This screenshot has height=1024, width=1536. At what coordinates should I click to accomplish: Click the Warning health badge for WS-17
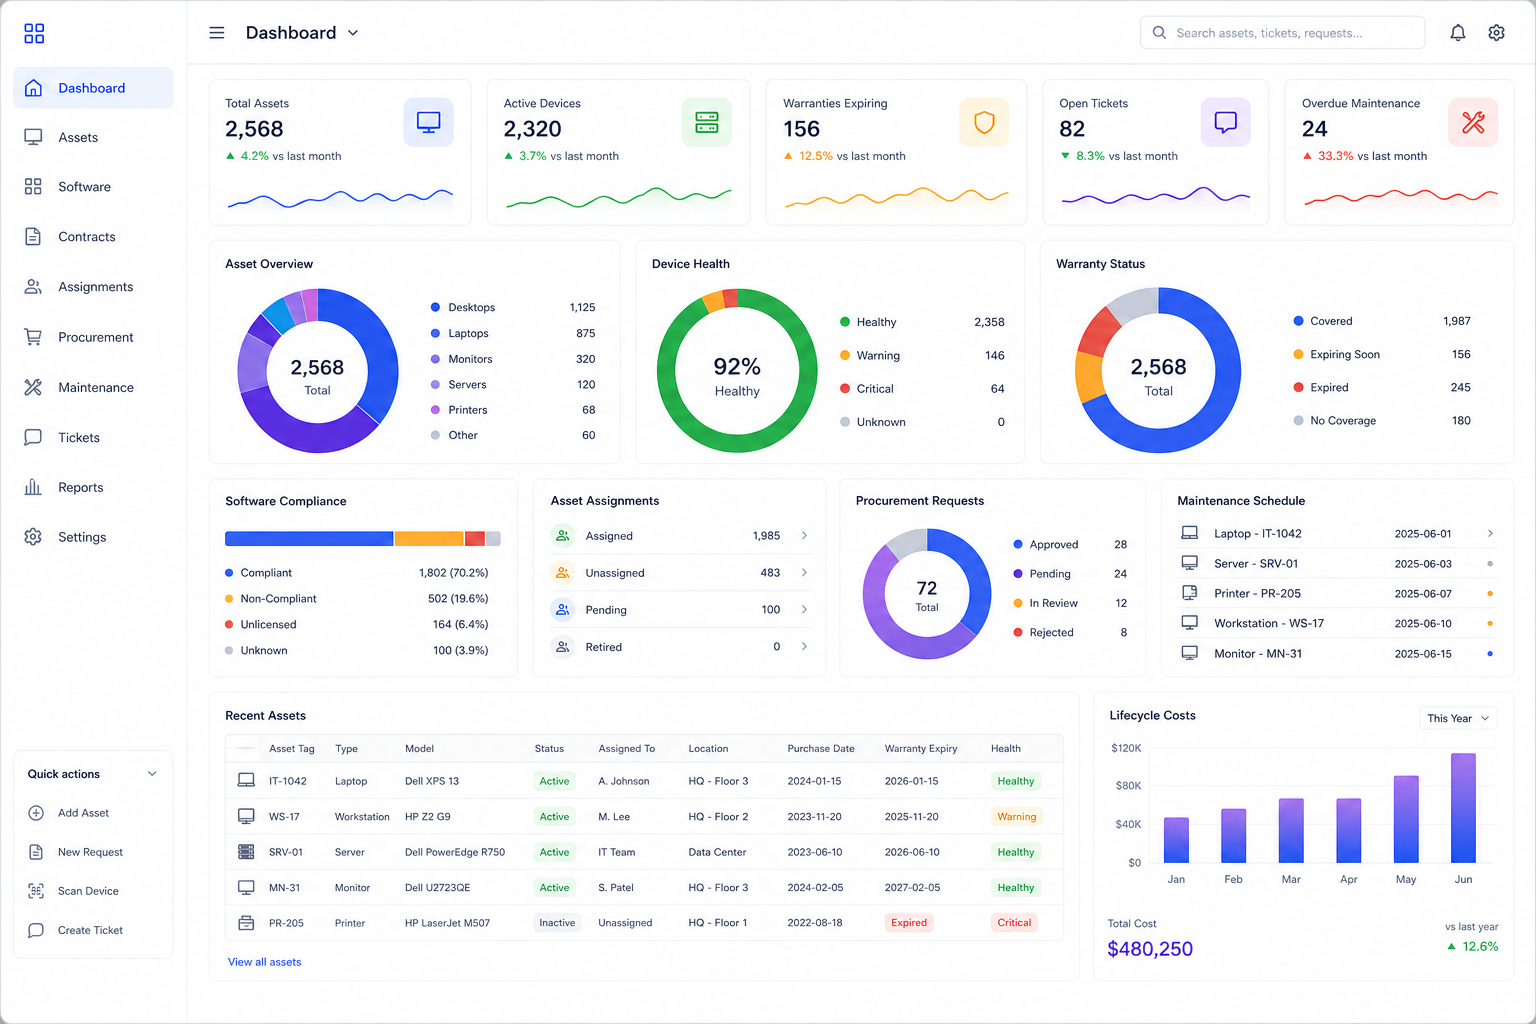[x=1016, y=817]
